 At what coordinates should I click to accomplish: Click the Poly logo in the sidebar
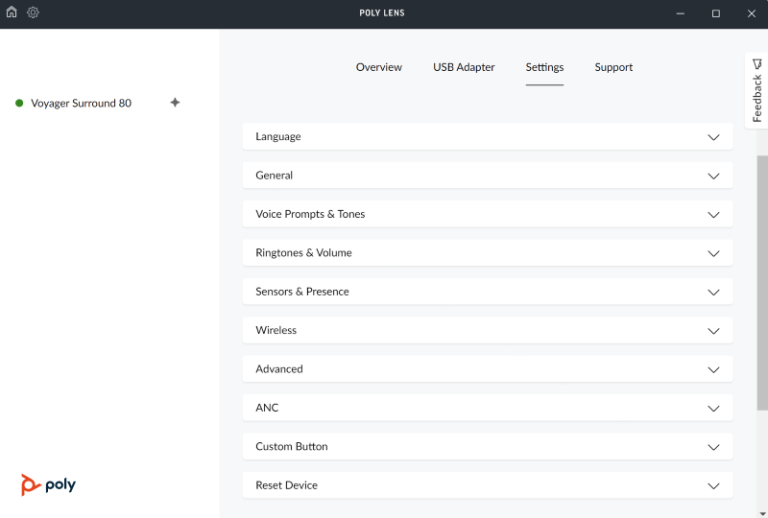click(48, 485)
